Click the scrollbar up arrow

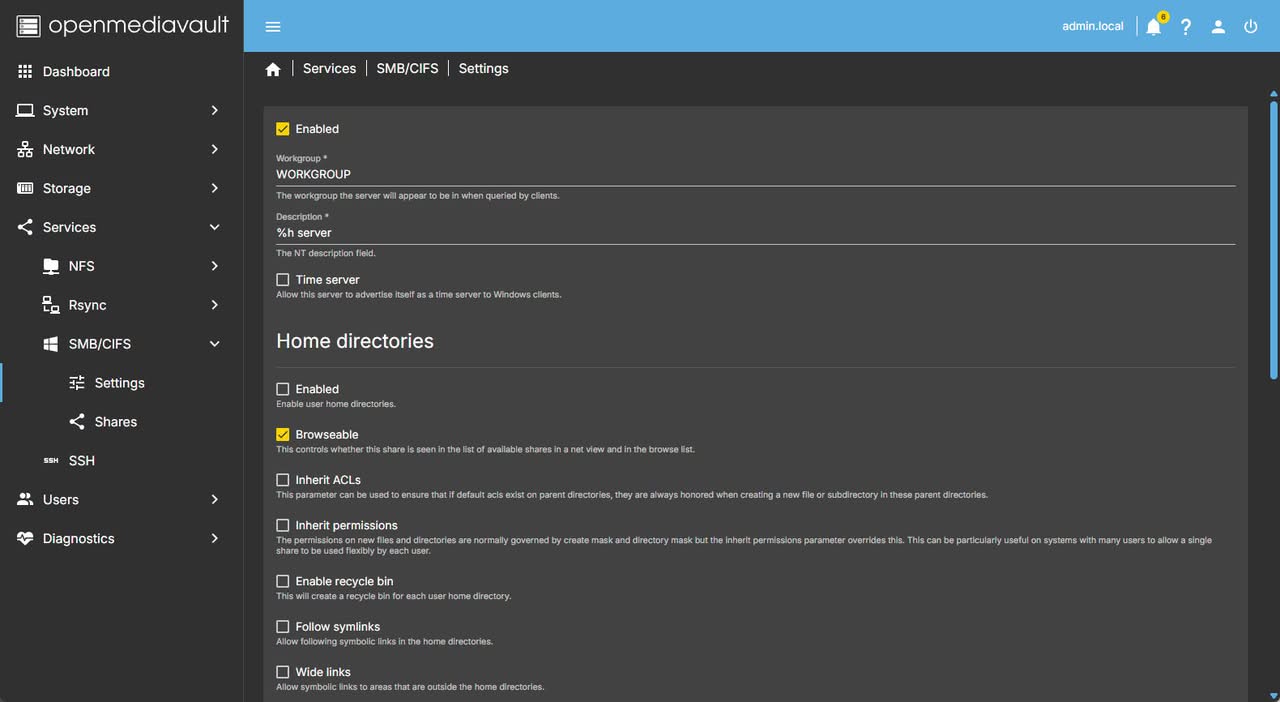pos(1273,94)
